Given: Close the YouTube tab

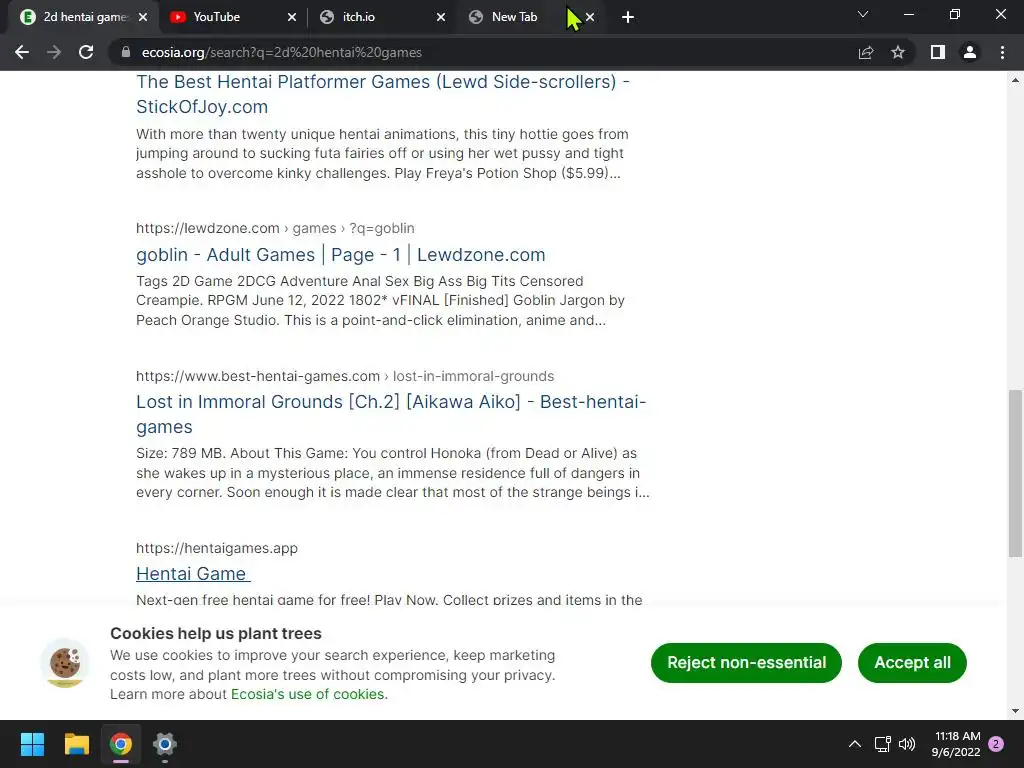Looking at the screenshot, I should tap(292, 17).
